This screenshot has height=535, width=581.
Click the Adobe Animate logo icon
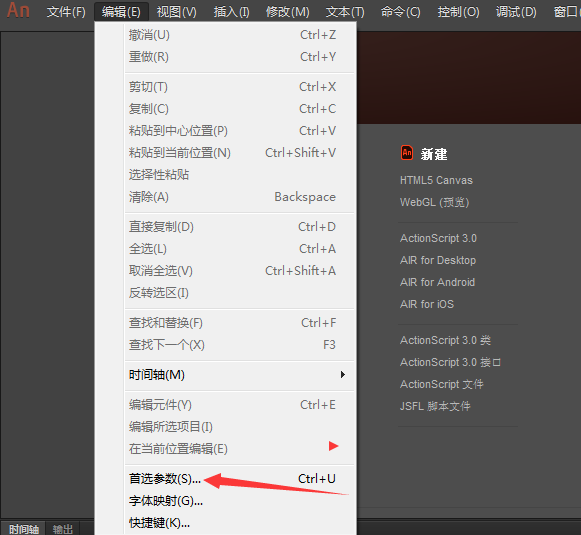coord(18,10)
